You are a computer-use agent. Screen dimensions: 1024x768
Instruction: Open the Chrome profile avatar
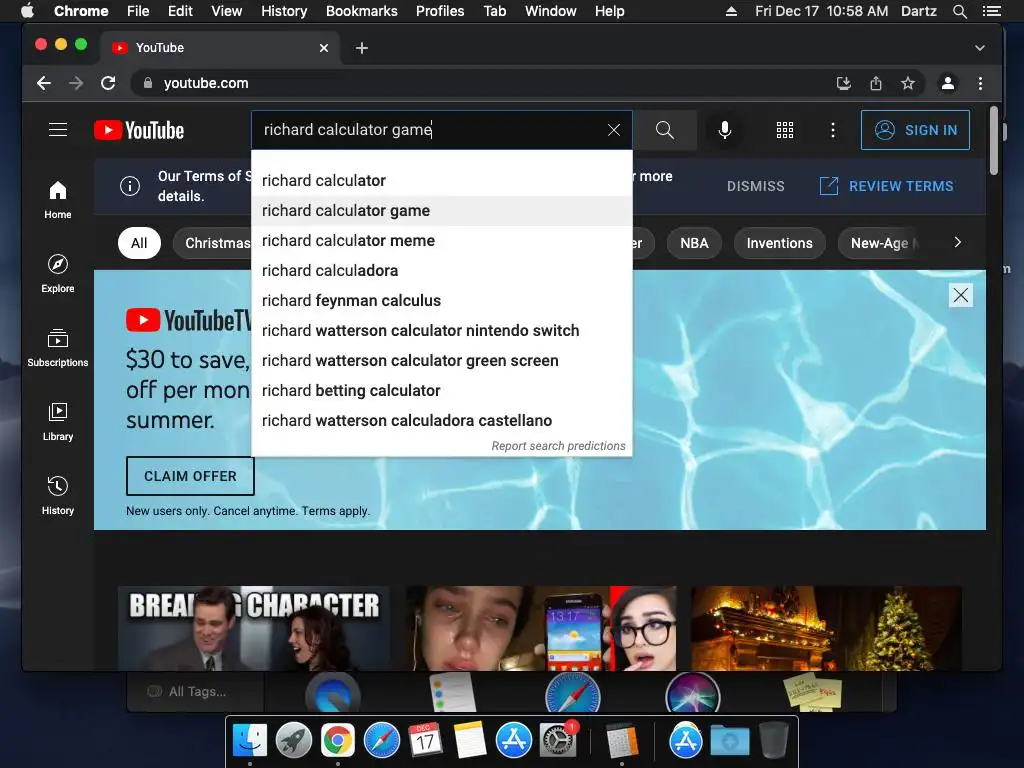[x=948, y=83]
